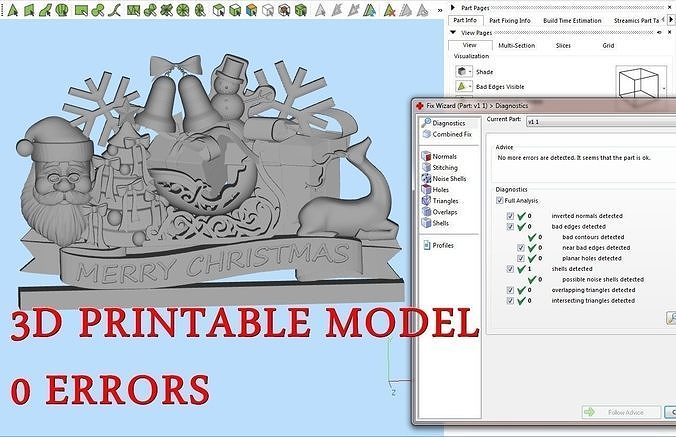
Task: Click the shells detected count '1'
Action: 529,269
